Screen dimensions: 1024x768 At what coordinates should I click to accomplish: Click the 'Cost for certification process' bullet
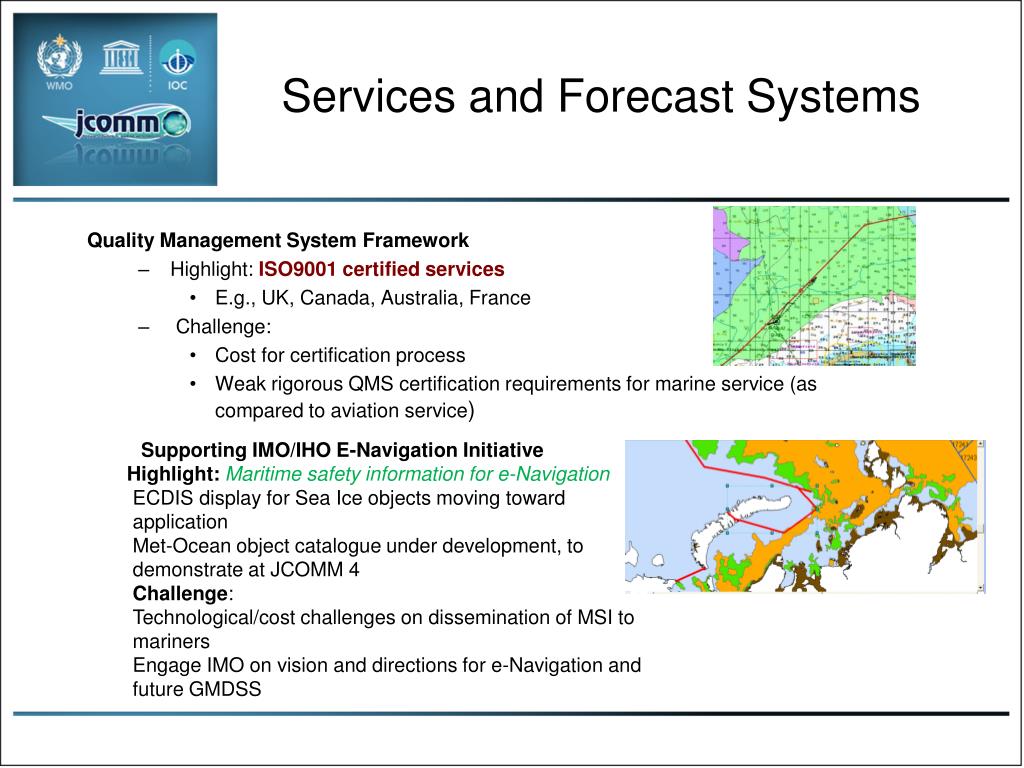340,355
